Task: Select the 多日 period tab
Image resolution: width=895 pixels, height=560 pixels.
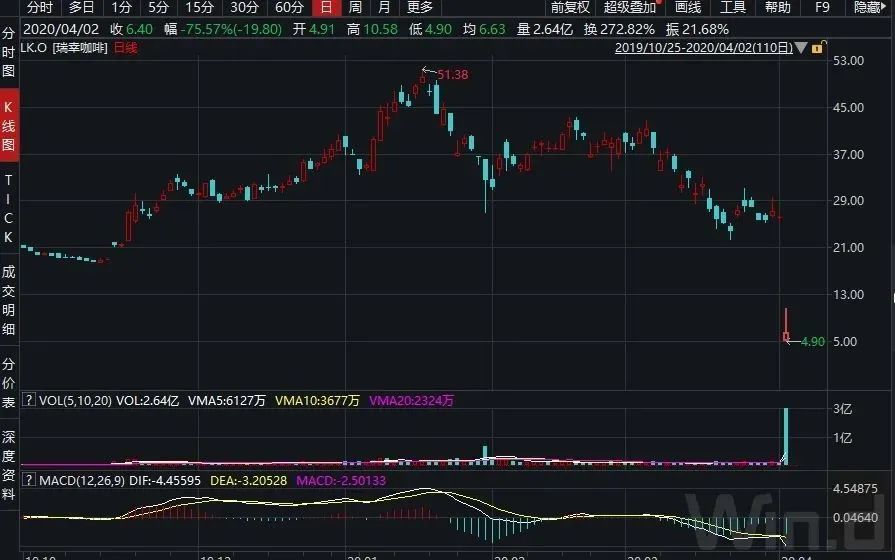Action: [x=81, y=7]
